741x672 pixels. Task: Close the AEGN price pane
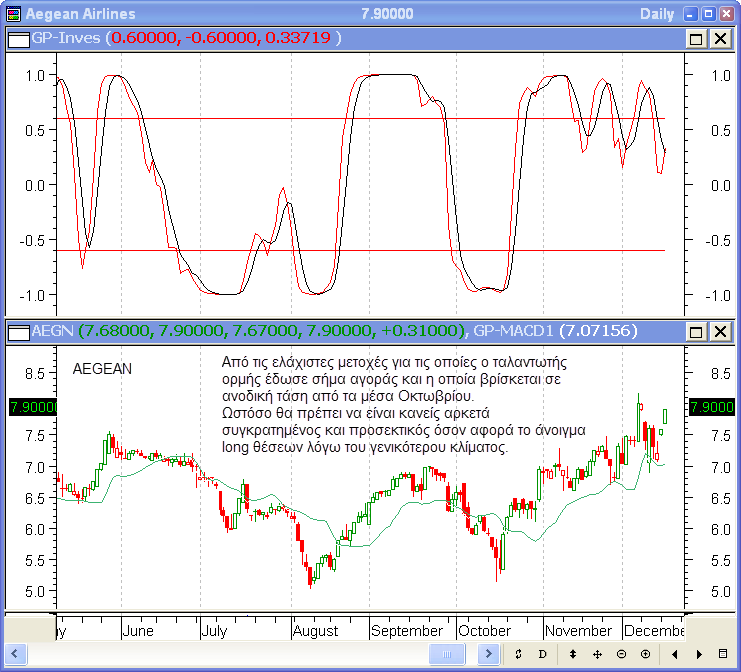[x=719, y=331]
